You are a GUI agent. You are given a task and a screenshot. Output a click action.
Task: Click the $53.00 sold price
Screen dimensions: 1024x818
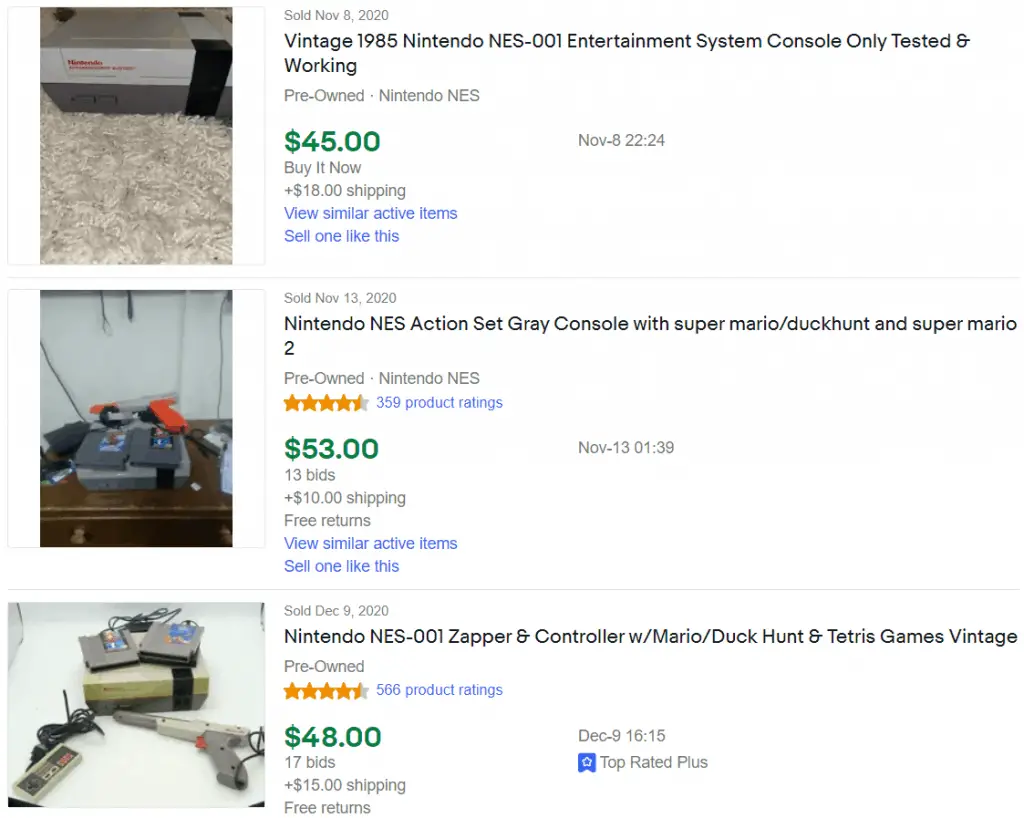pyautogui.click(x=331, y=449)
